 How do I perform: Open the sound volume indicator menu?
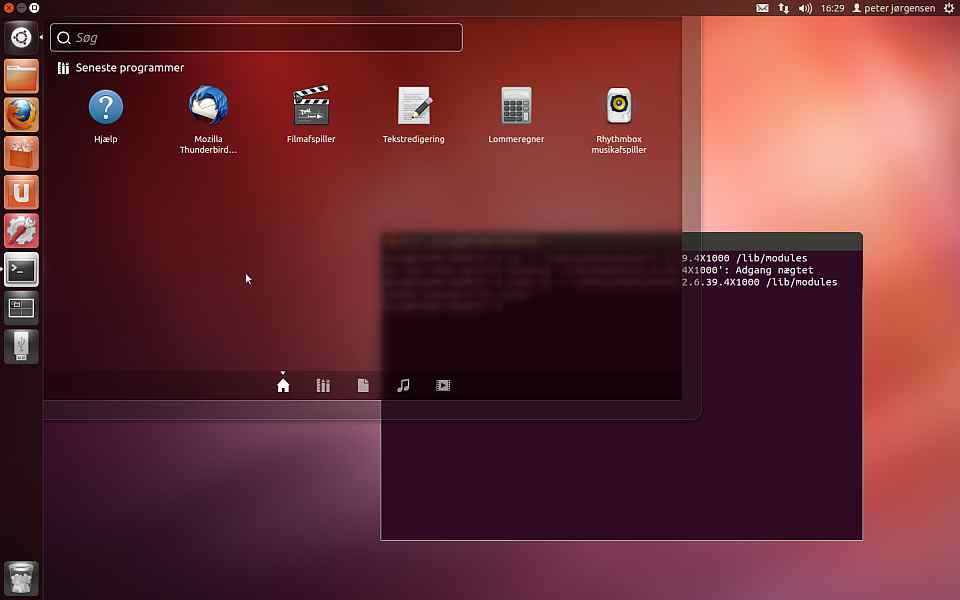(x=806, y=8)
